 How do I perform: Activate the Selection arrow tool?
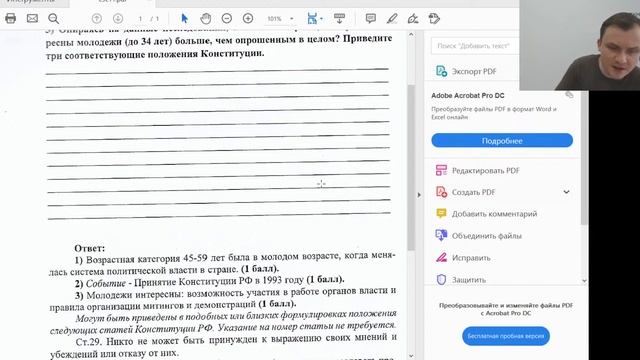184,18
